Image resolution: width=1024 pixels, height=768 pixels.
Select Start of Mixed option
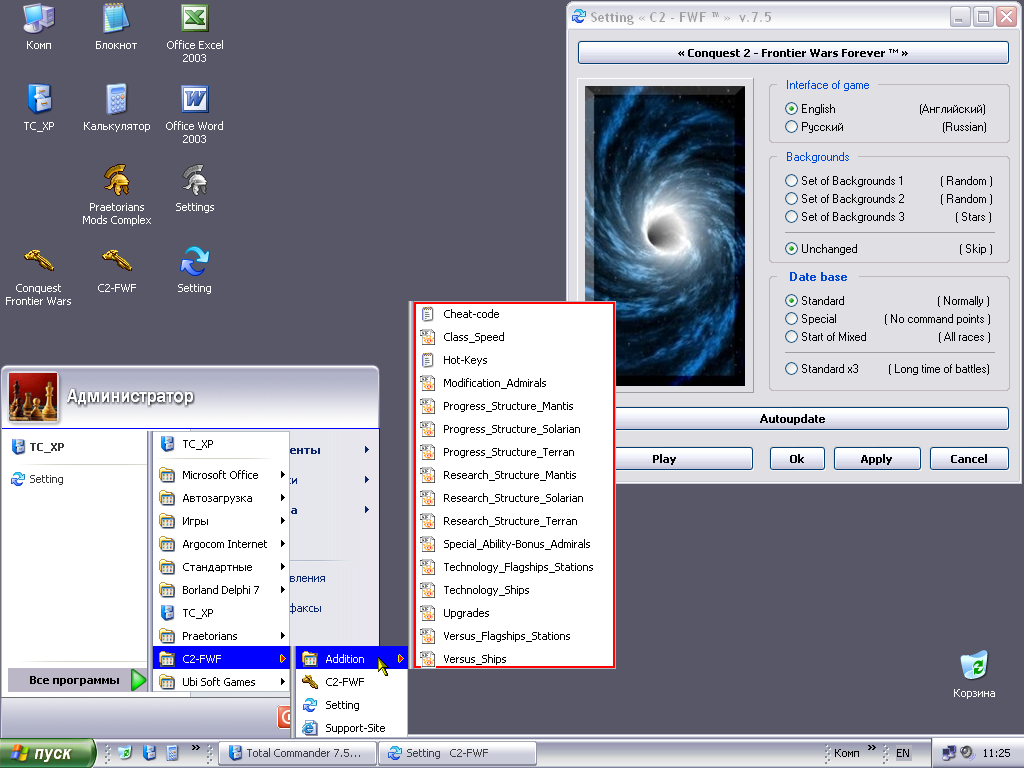(792, 336)
